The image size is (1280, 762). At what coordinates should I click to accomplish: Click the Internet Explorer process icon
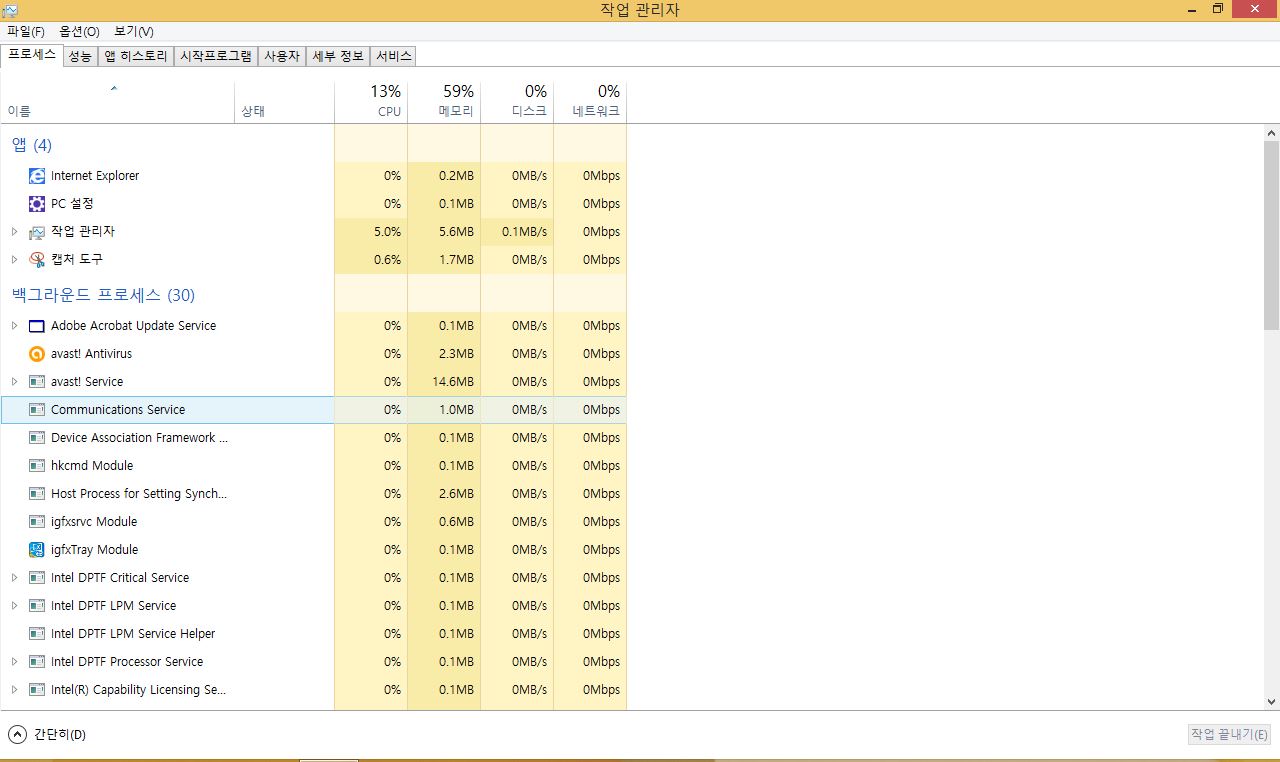point(37,176)
